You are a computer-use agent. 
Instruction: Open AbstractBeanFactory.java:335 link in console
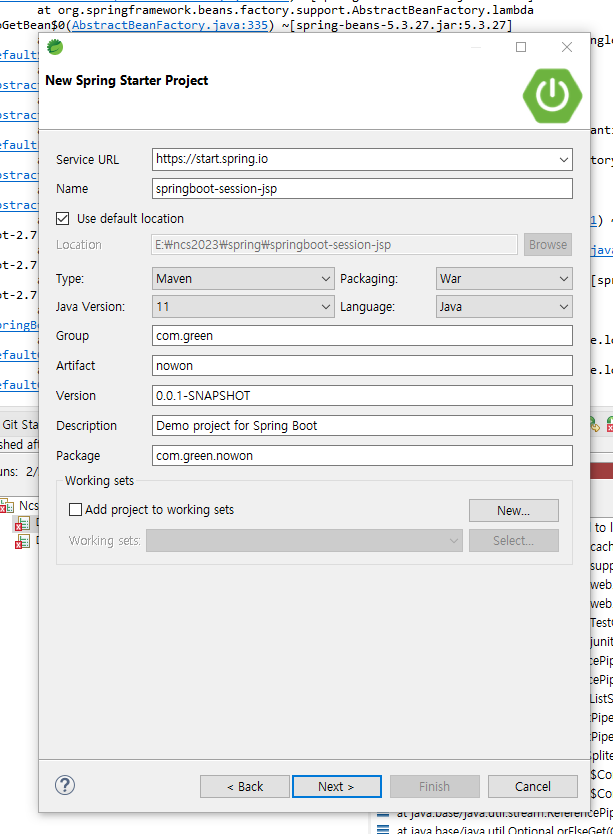[x=170, y=25]
